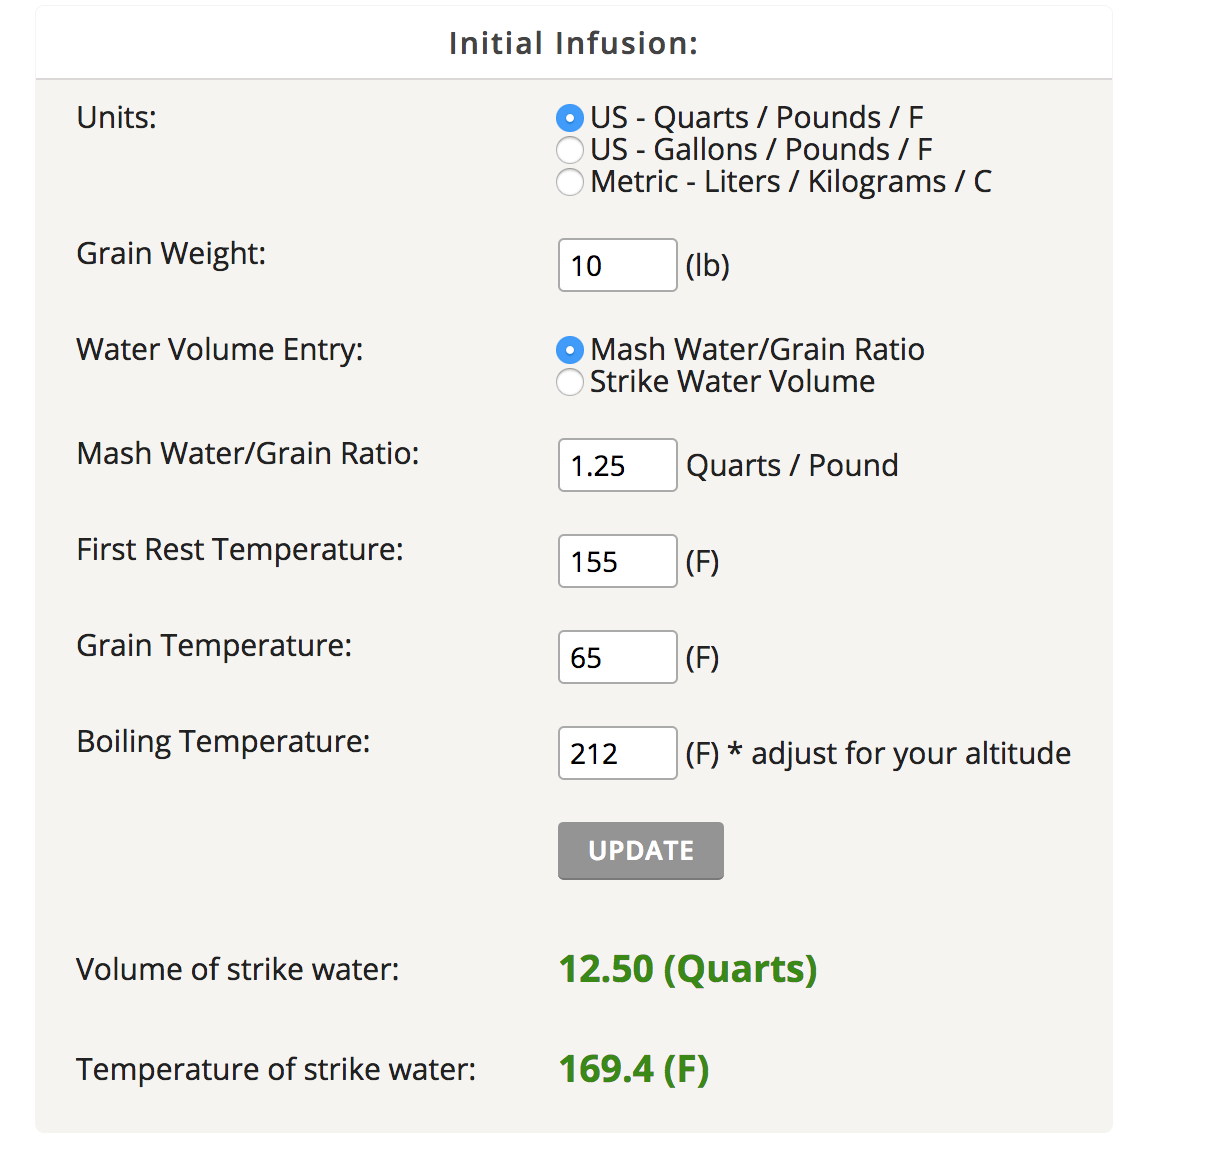Click the Initial Infusion header
The height and width of the screenshot is (1162, 1232).
[573, 43]
